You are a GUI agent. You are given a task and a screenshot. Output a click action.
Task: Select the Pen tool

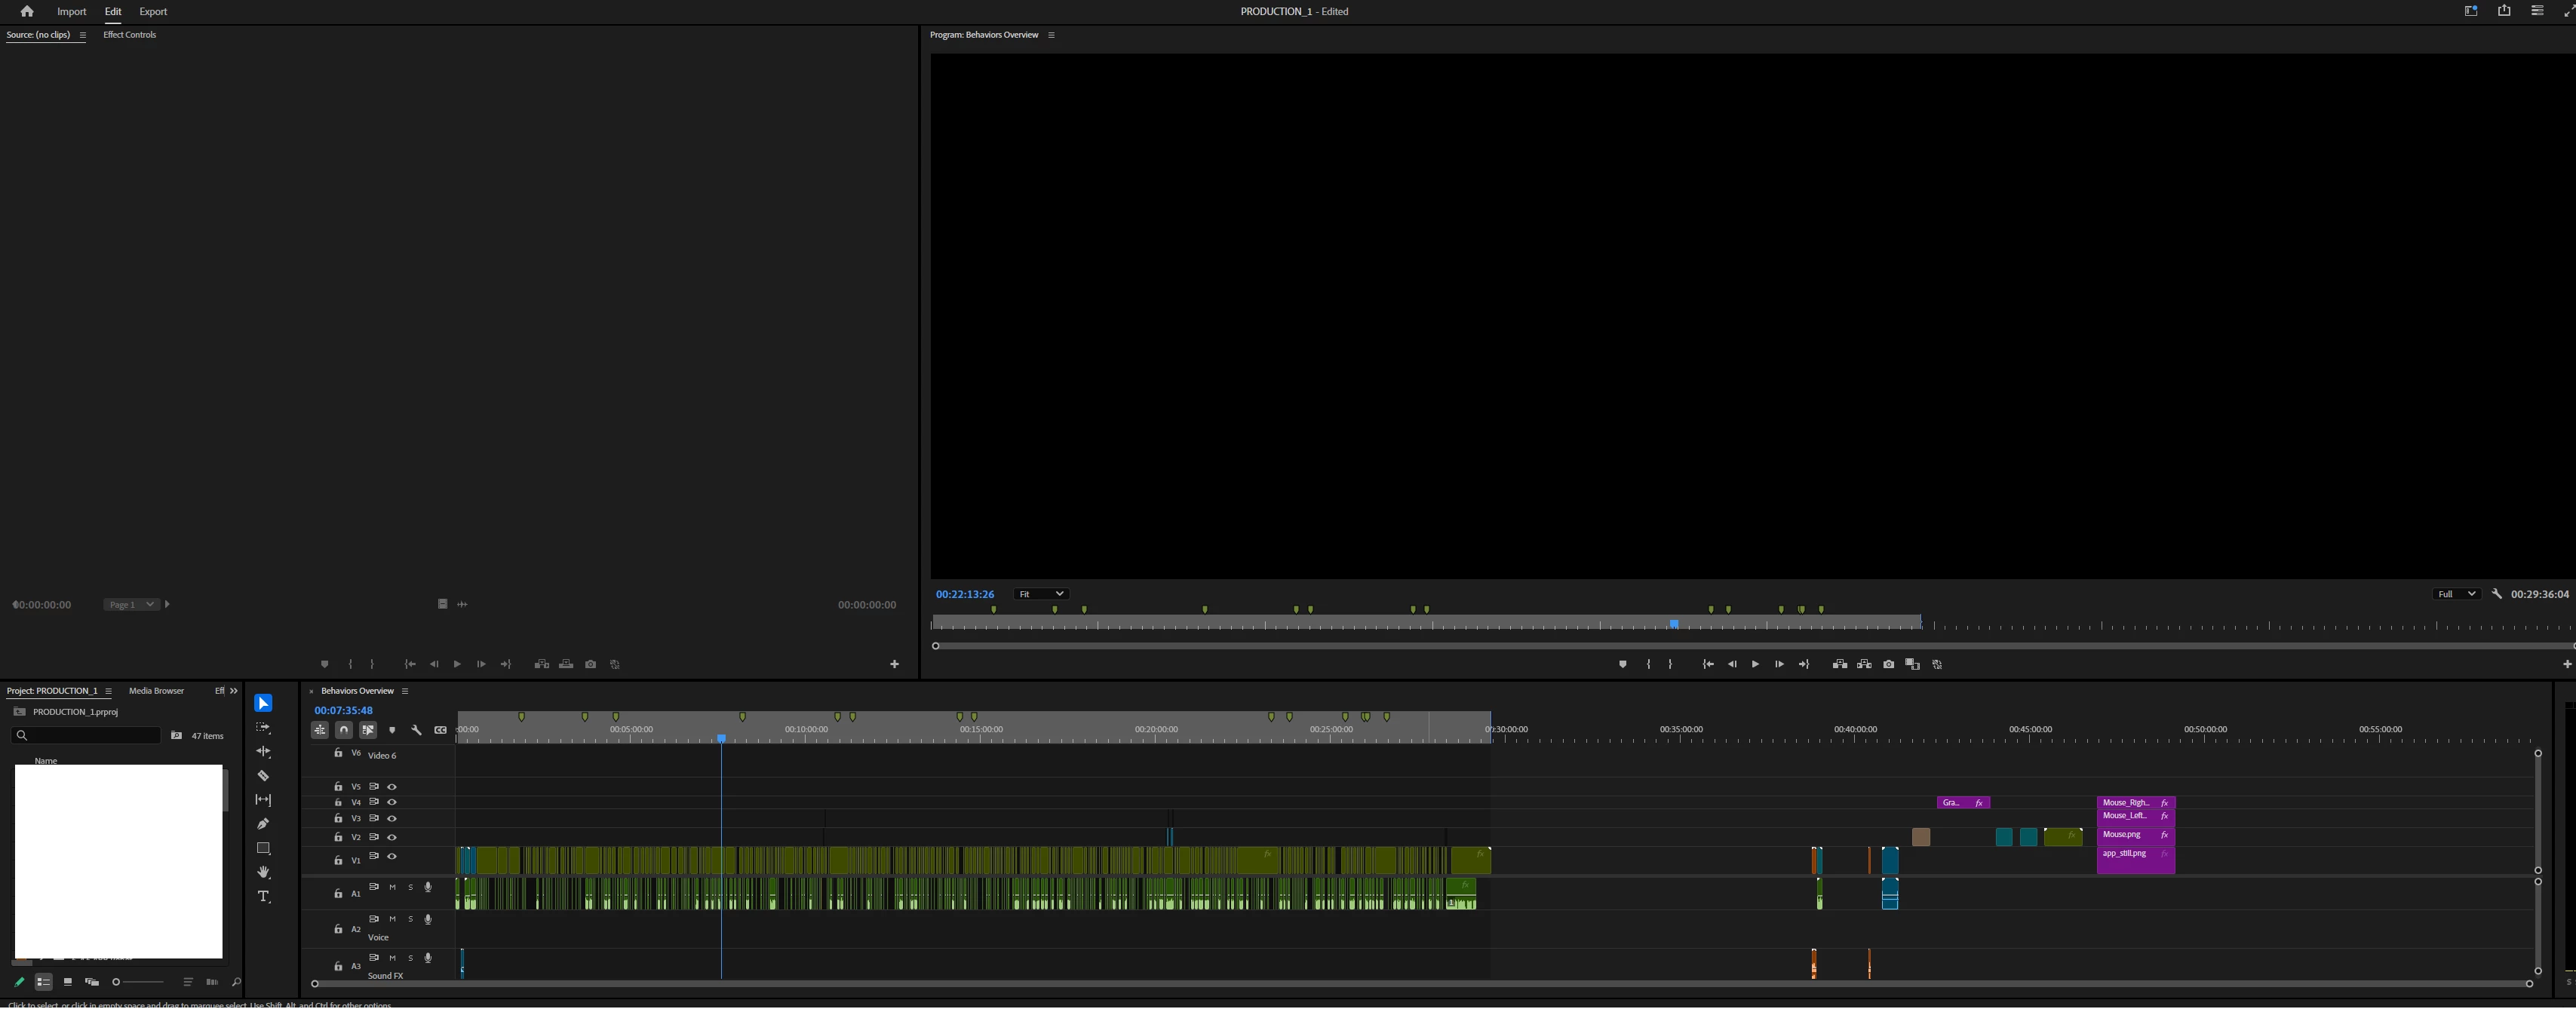263,824
